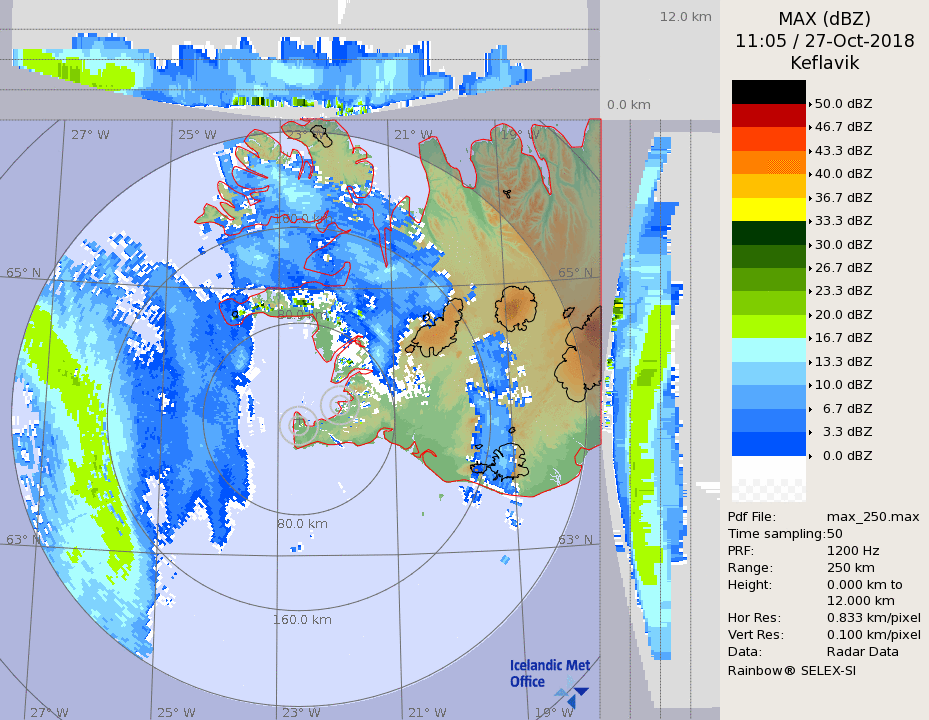Click the Icelandic Met Office logo
The height and width of the screenshot is (720, 929).
coord(549,677)
